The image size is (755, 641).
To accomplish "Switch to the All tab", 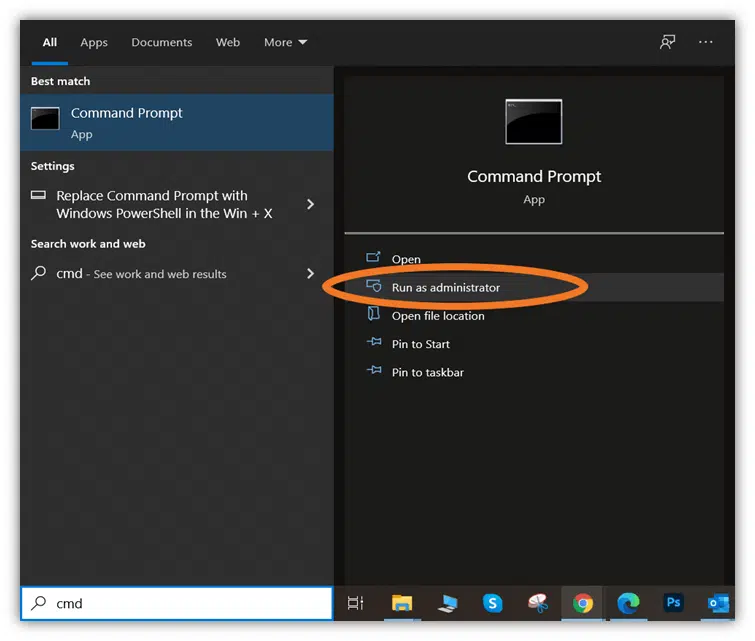I will 50,42.
